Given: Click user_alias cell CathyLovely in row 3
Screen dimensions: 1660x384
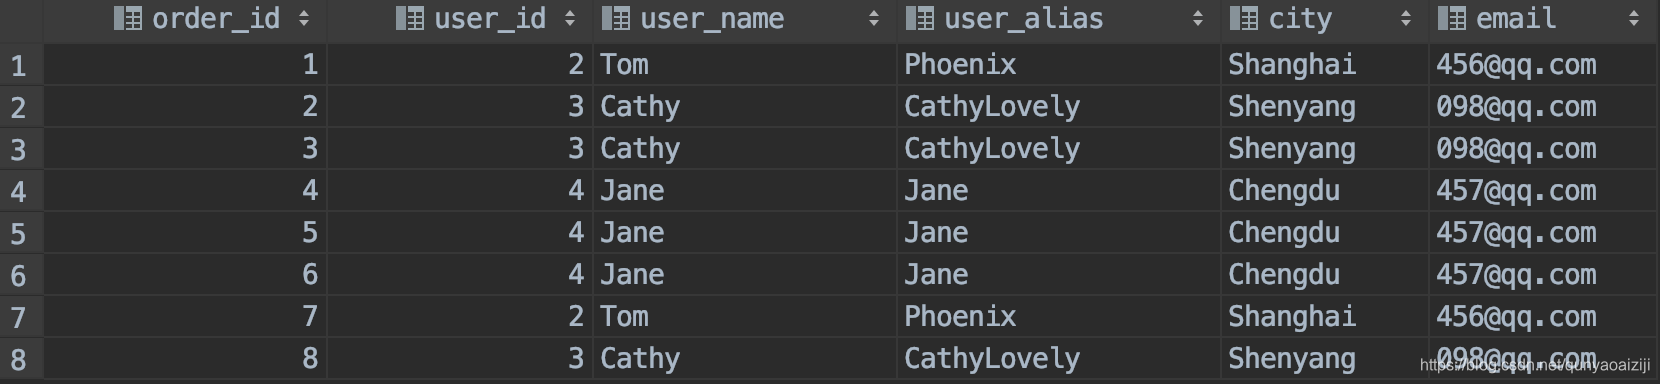Looking at the screenshot, I should click(x=1059, y=149).
